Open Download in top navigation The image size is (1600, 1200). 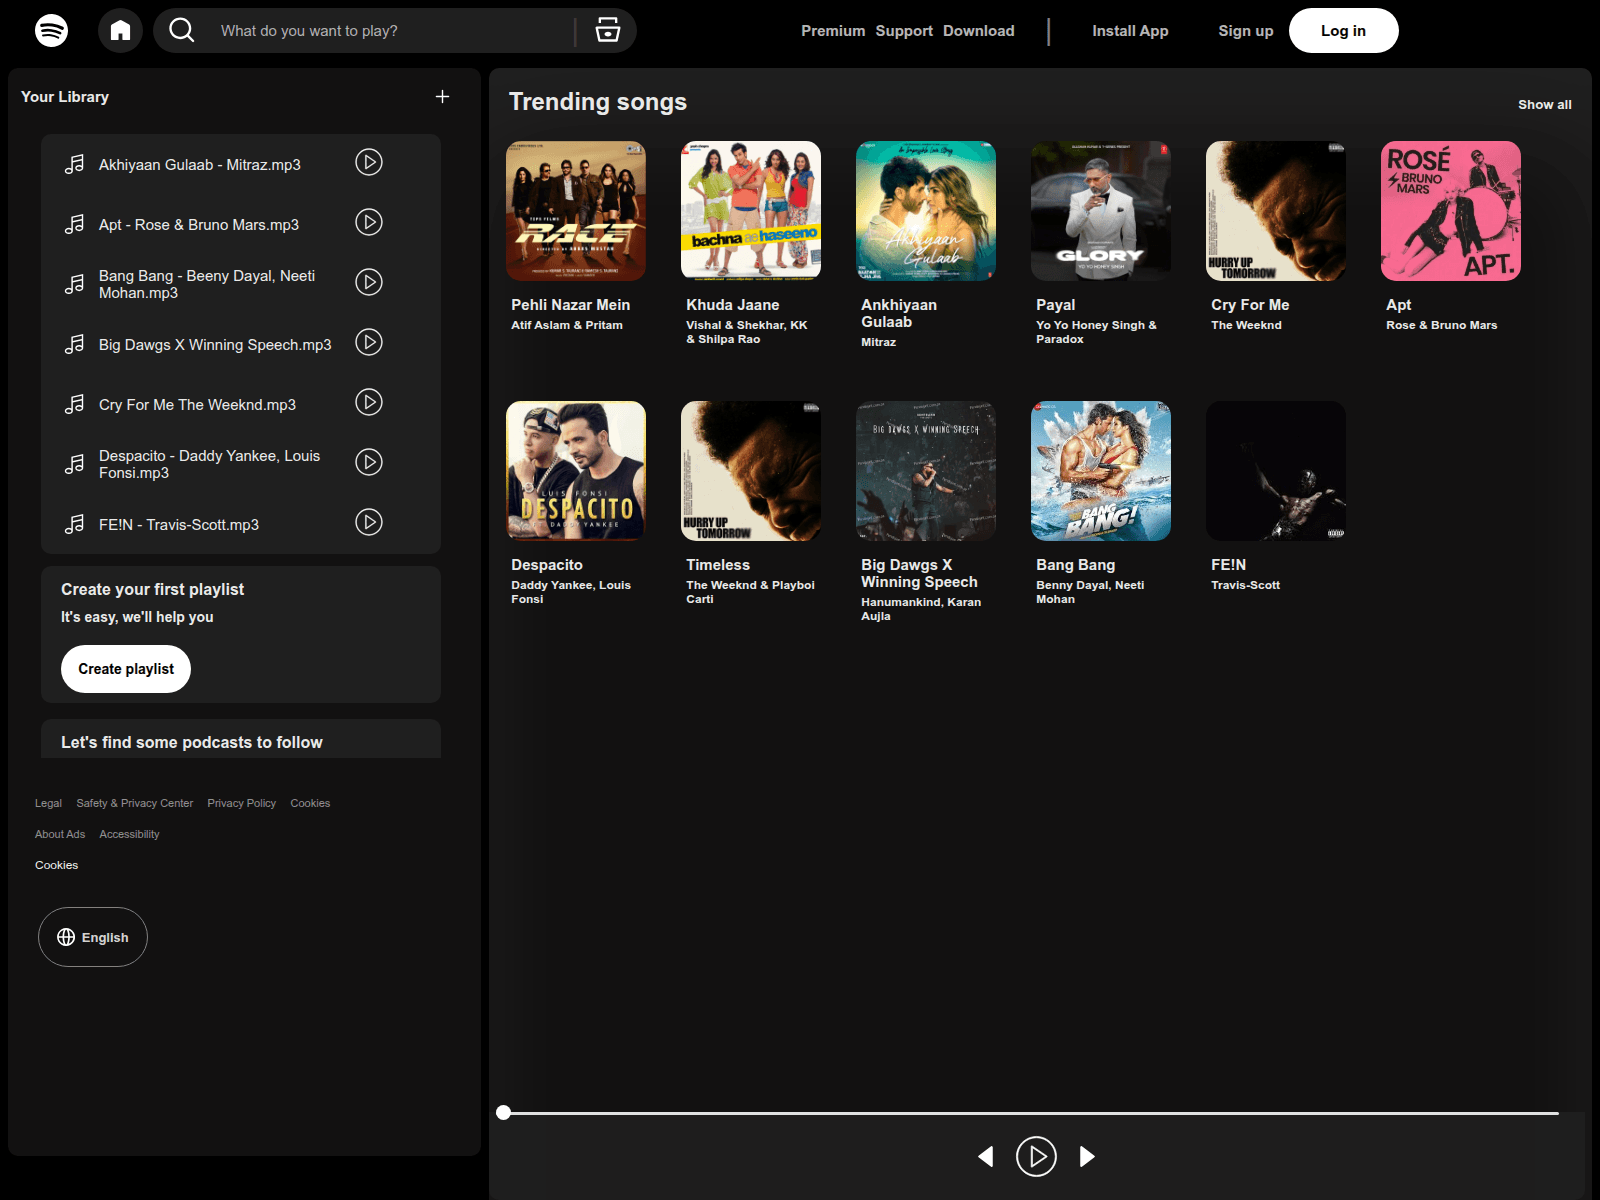(978, 31)
